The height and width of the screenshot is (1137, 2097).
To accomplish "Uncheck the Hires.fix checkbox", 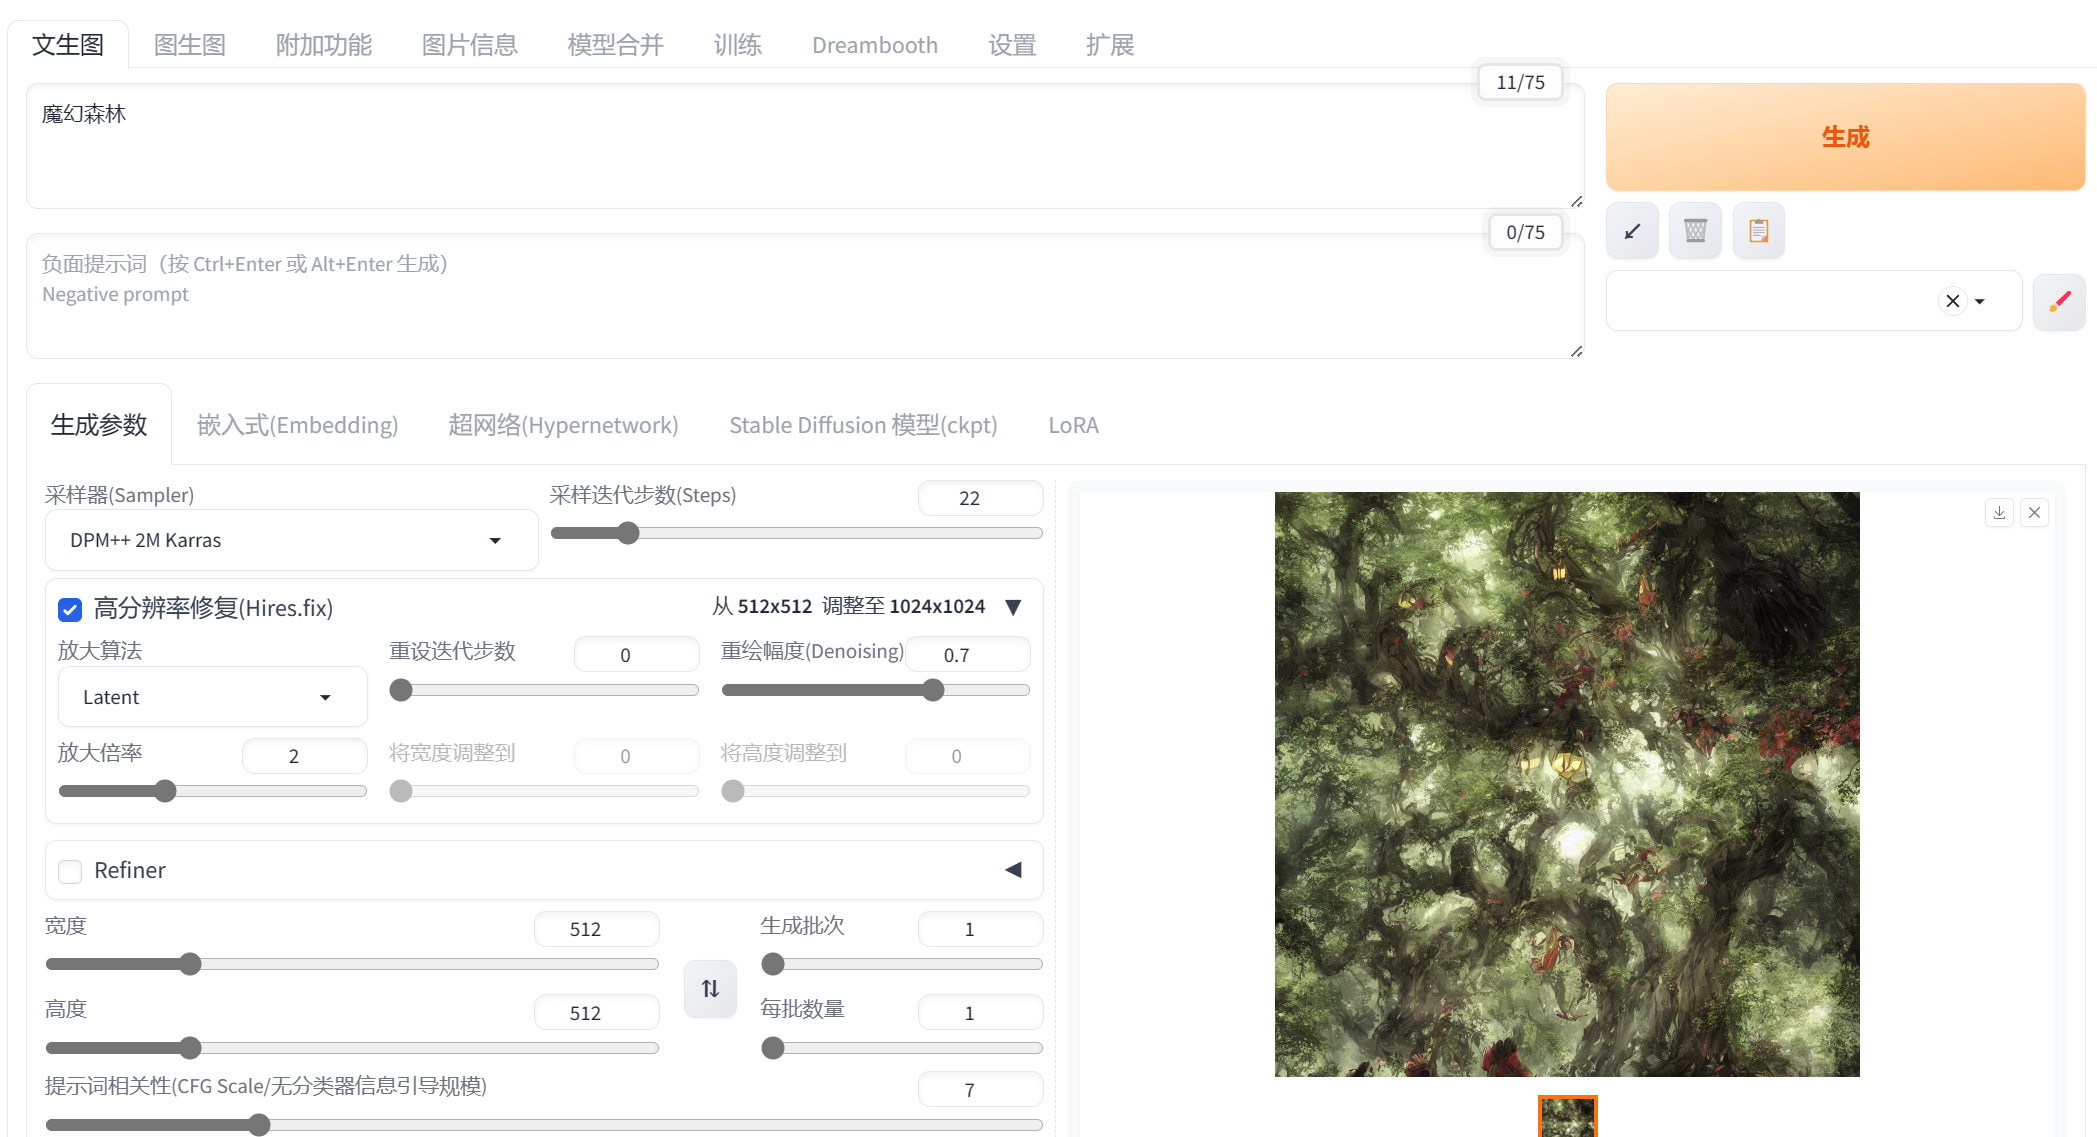I will pyautogui.click(x=70, y=609).
